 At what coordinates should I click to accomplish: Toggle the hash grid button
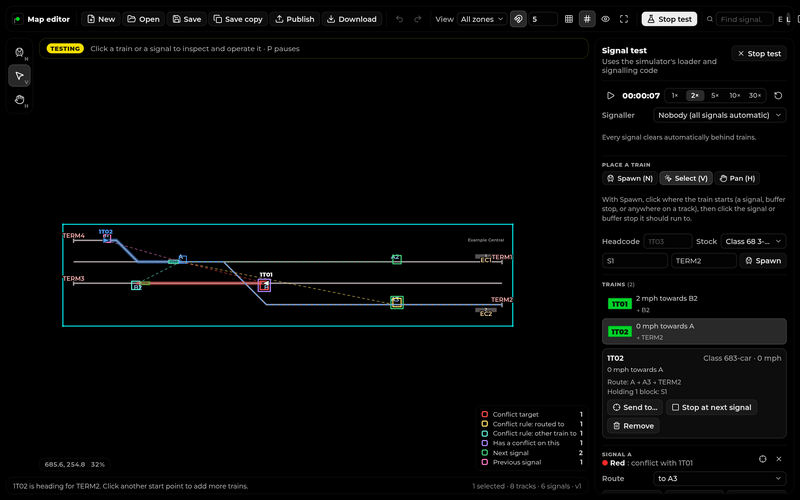click(587, 19)
